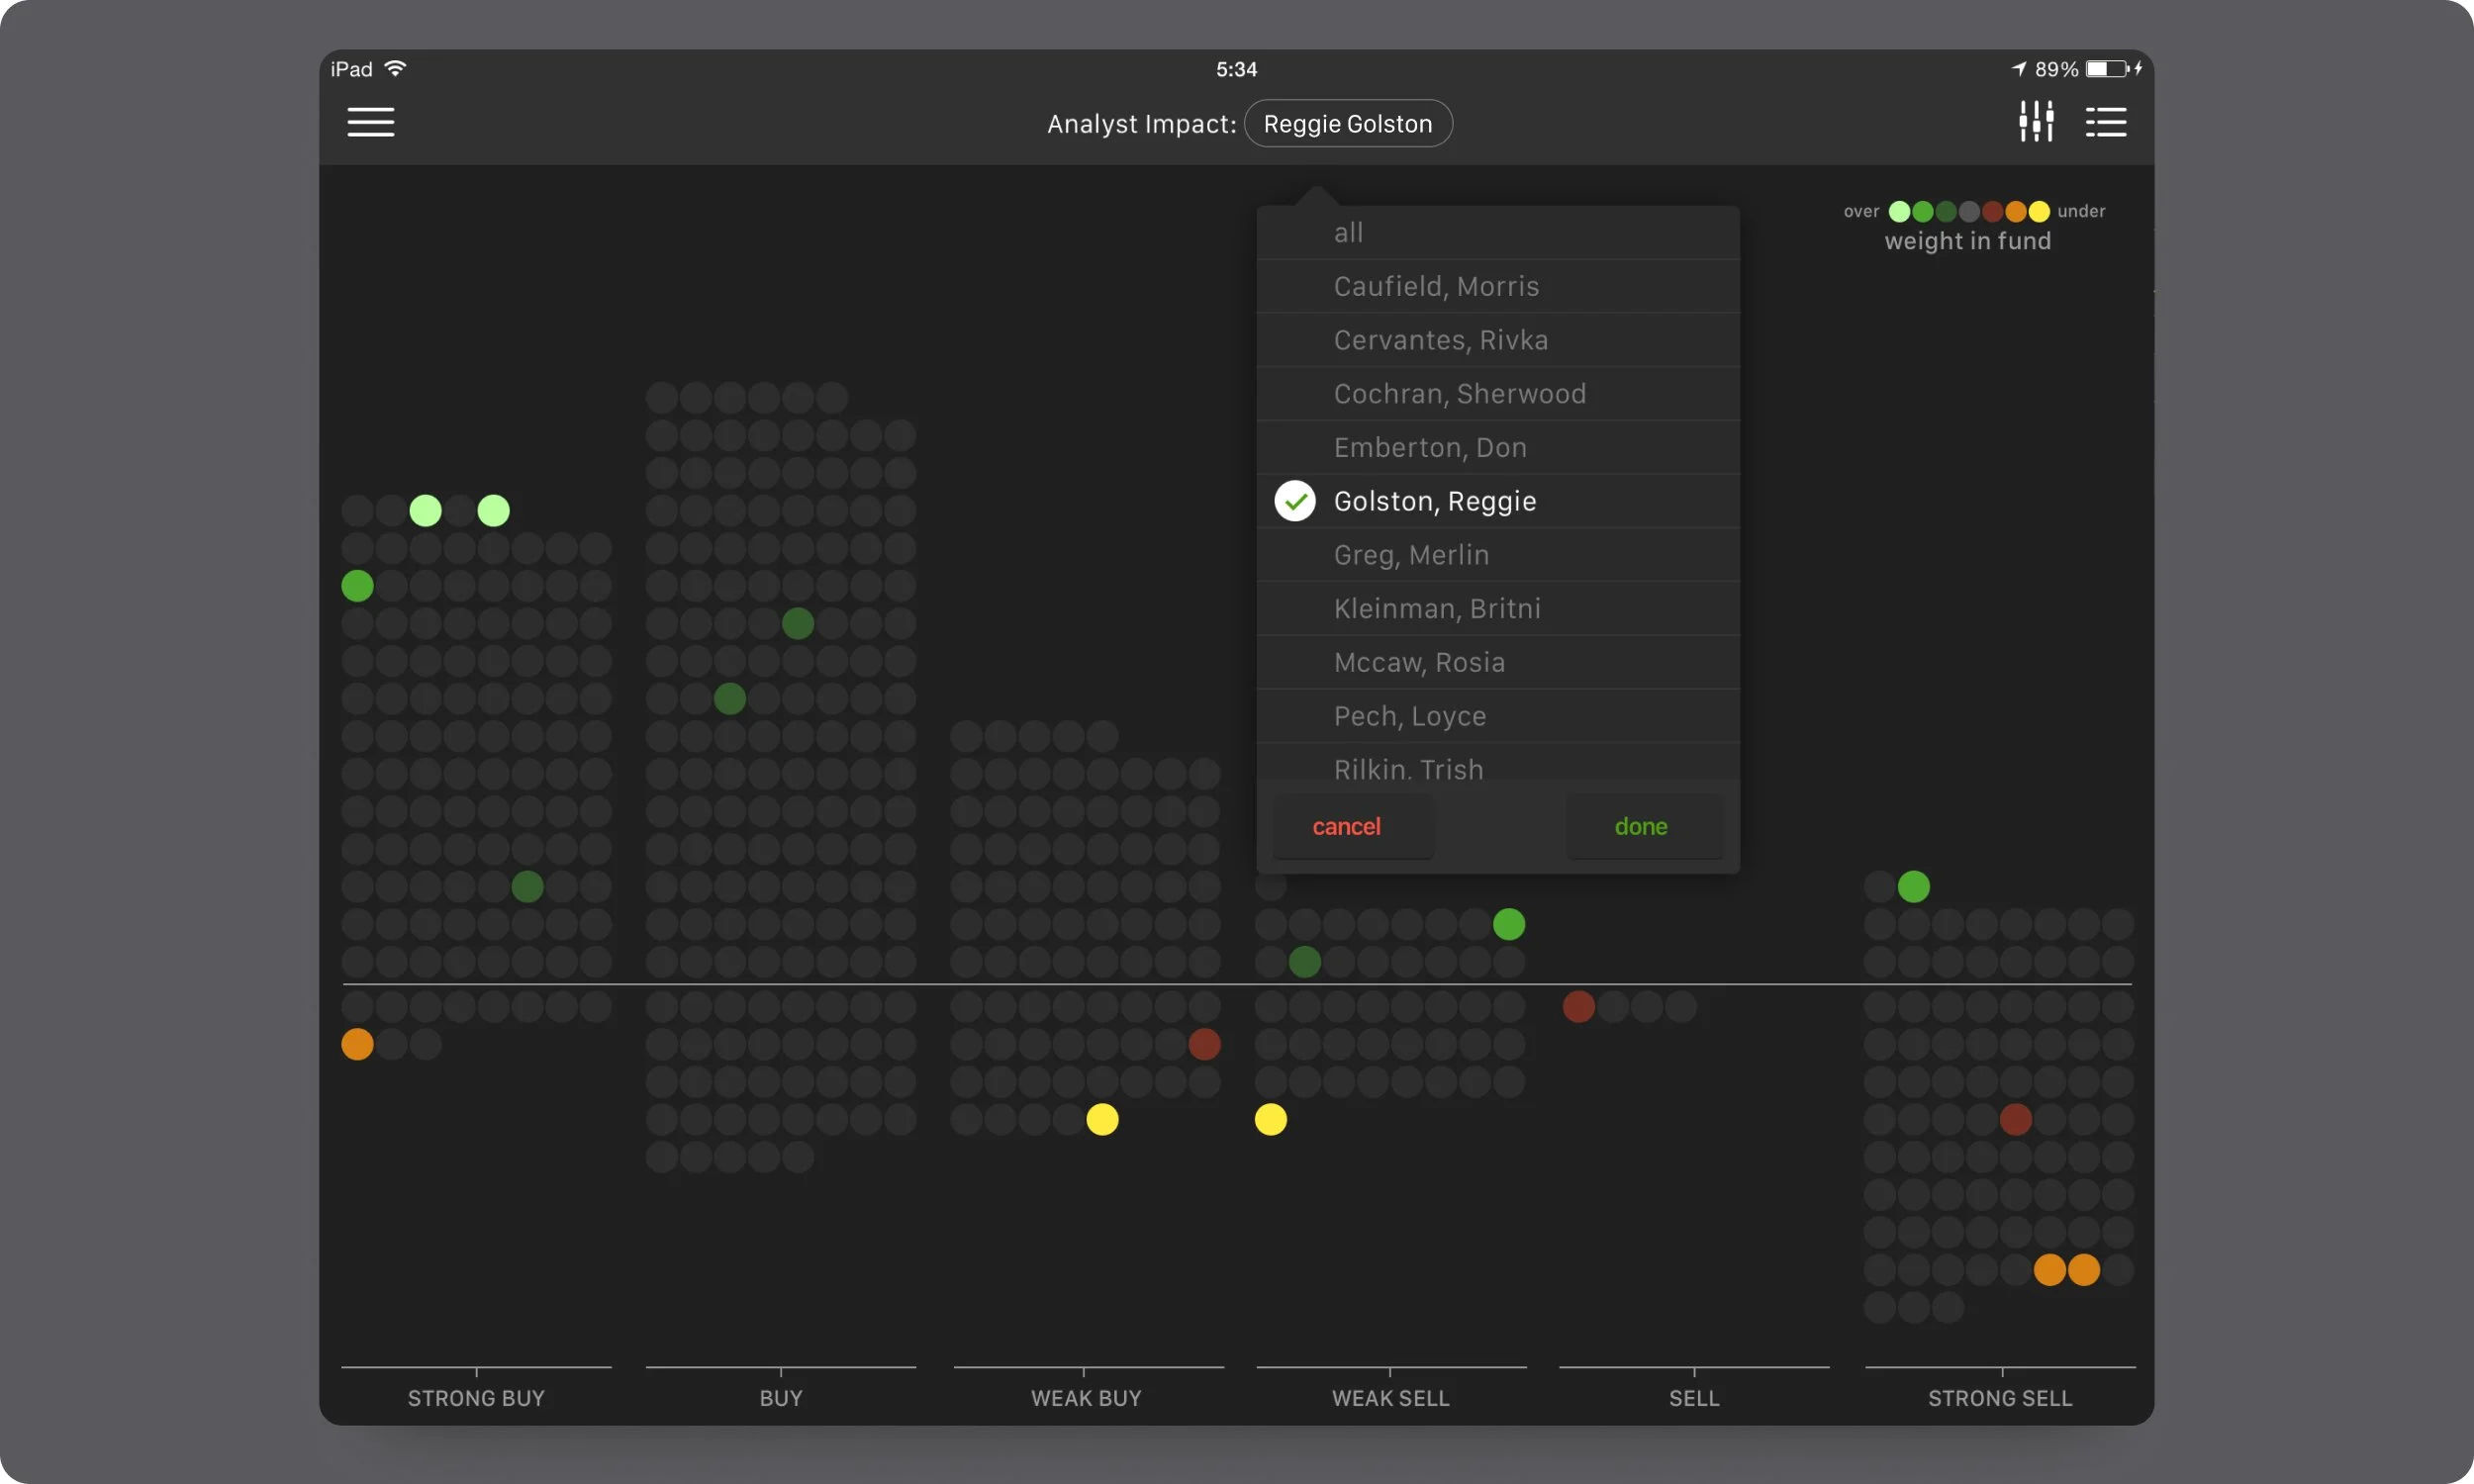Tap the location arrow status icon

tap(2018, 69)
